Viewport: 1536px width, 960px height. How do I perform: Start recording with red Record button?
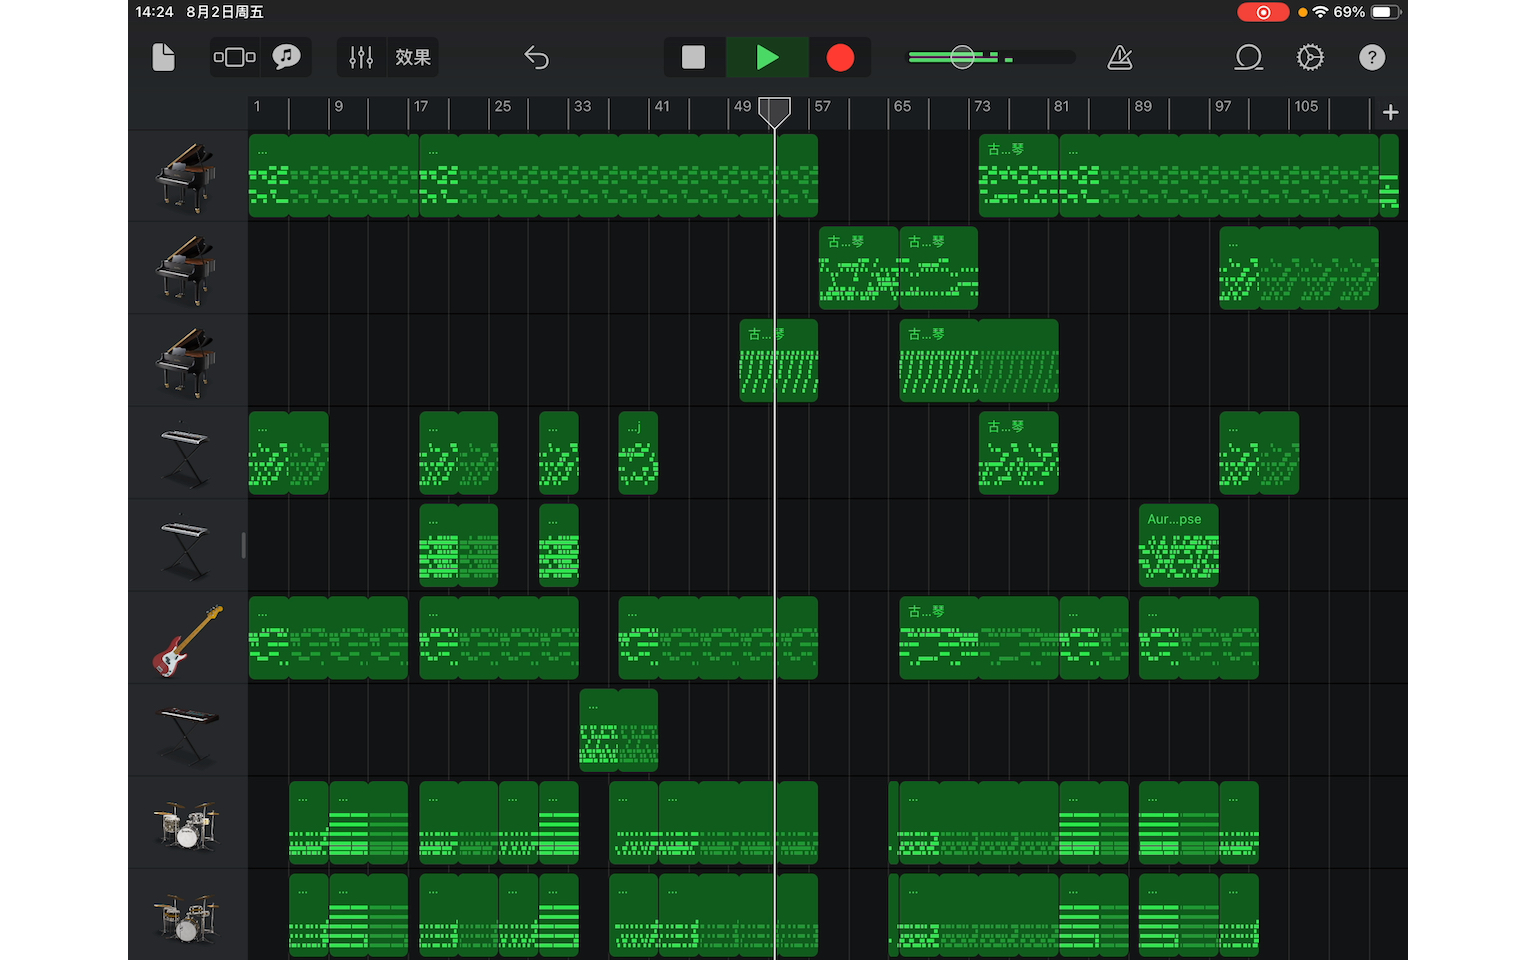840,57
